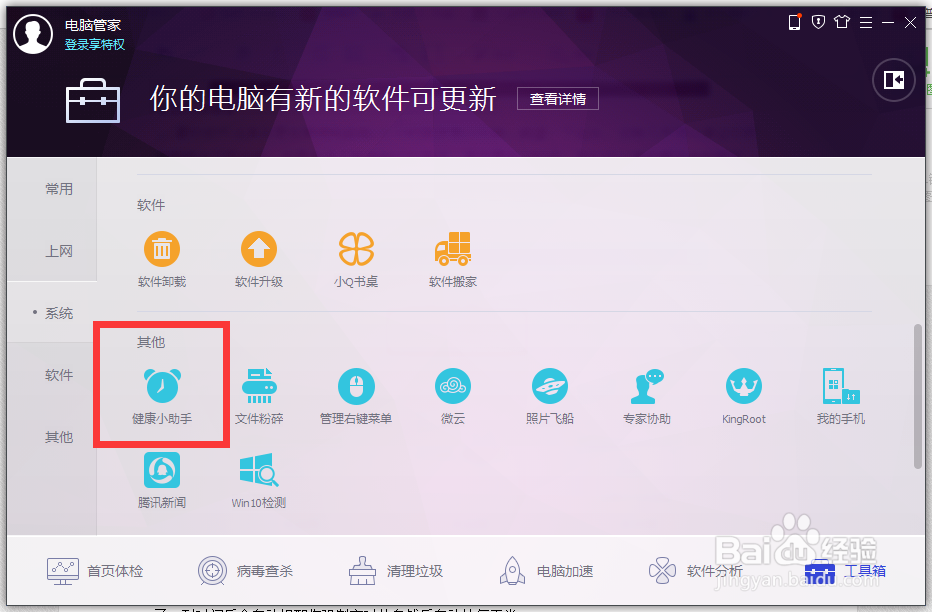This screenshot has height=612, width=932.
Task: Select the 上网 sidebar category
Action: click(59, 251)
